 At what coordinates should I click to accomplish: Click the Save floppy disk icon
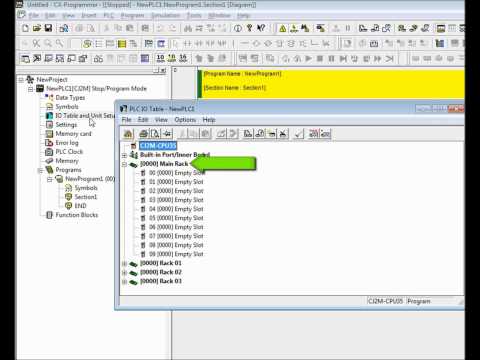[48, 28]
